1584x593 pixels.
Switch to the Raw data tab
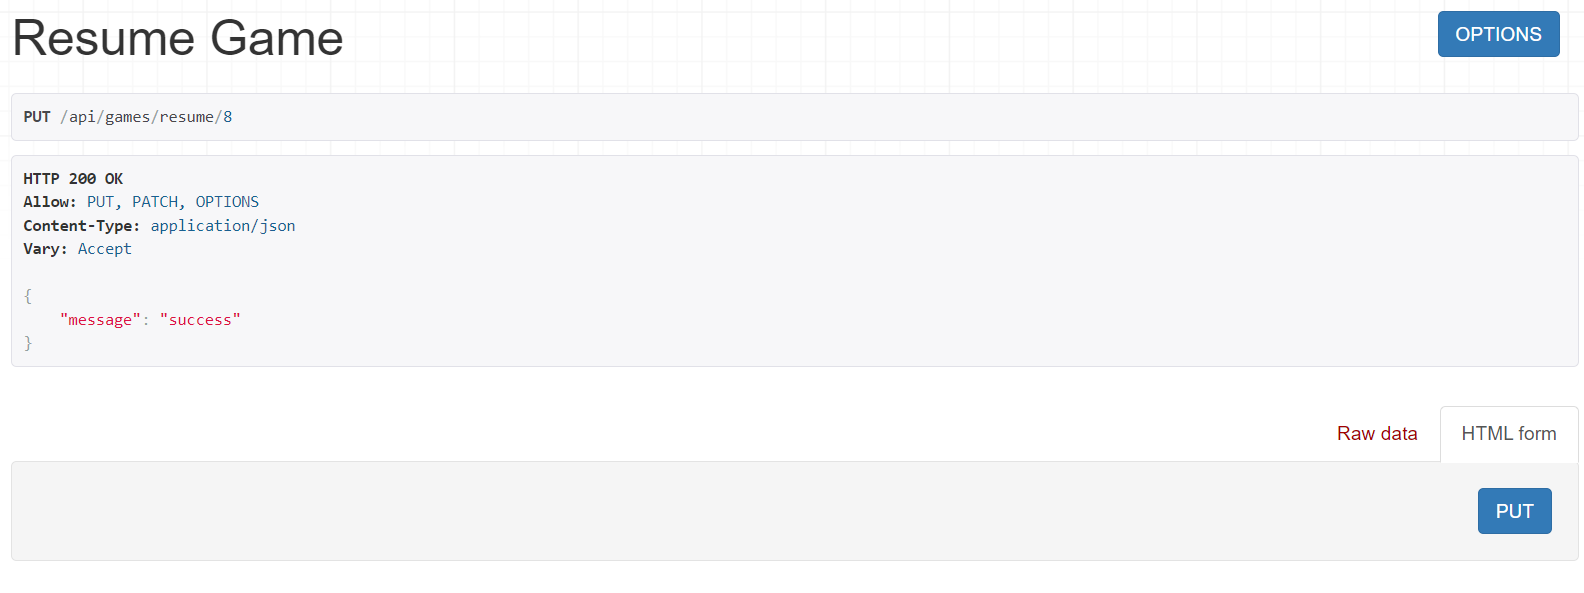[1376, 433]
